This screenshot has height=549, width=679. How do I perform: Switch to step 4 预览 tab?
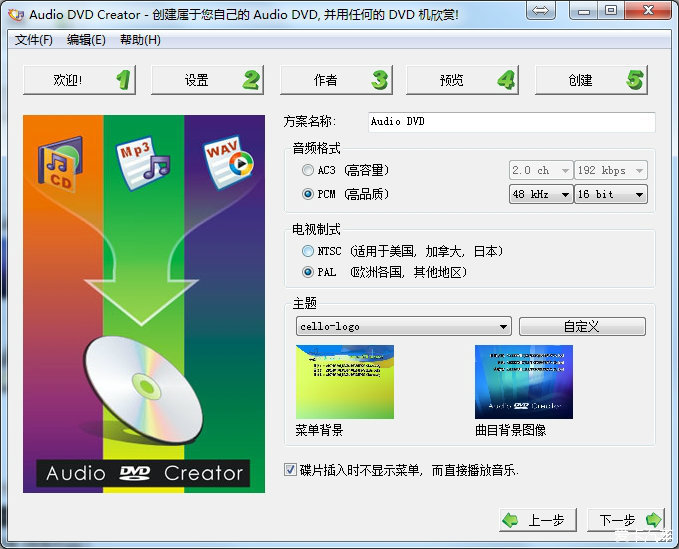pos(462,80)
